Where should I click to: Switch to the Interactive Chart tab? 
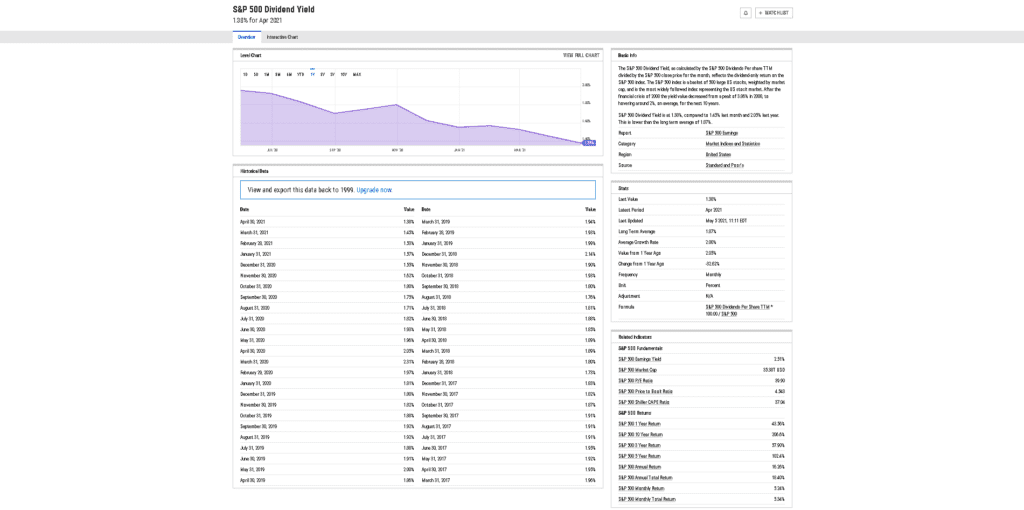click(282, 37)
